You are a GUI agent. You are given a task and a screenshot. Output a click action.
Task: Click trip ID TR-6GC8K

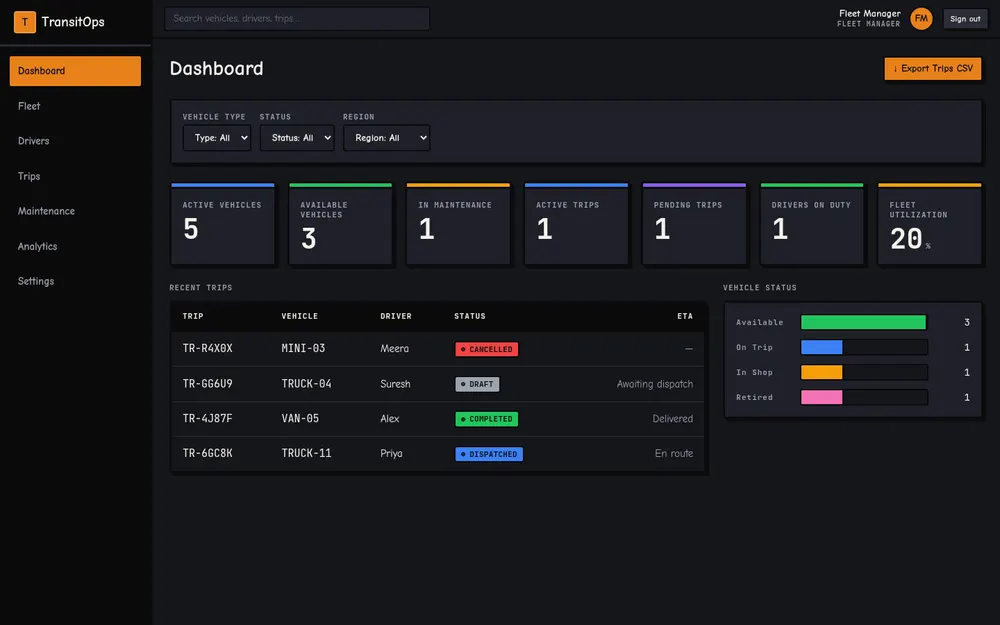click(x=207, y=453)
